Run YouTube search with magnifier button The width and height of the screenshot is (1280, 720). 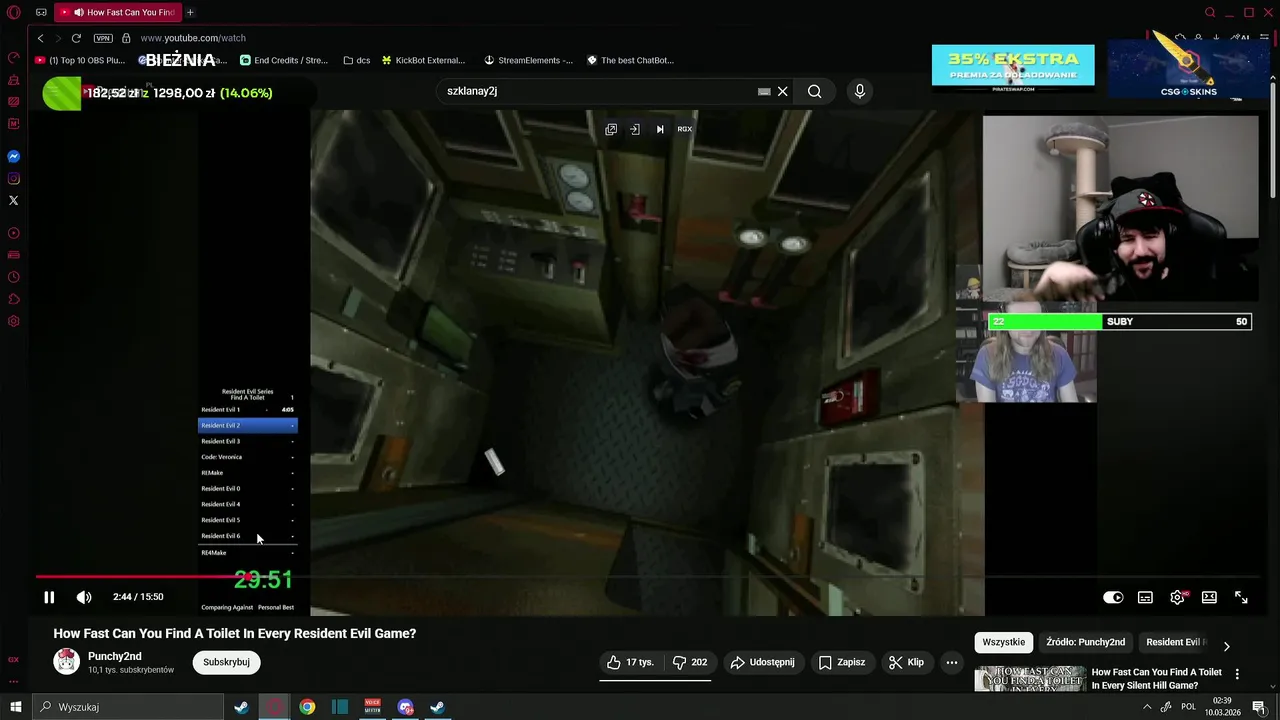tap(815, 91)
